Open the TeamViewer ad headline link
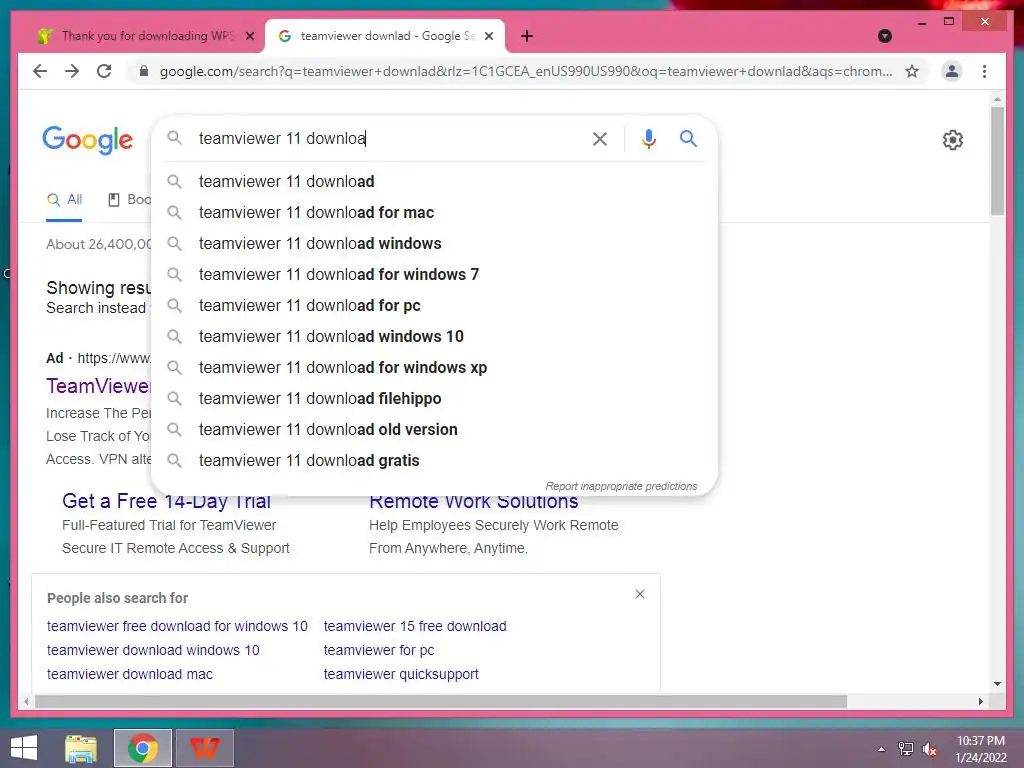 coord(98,386)
